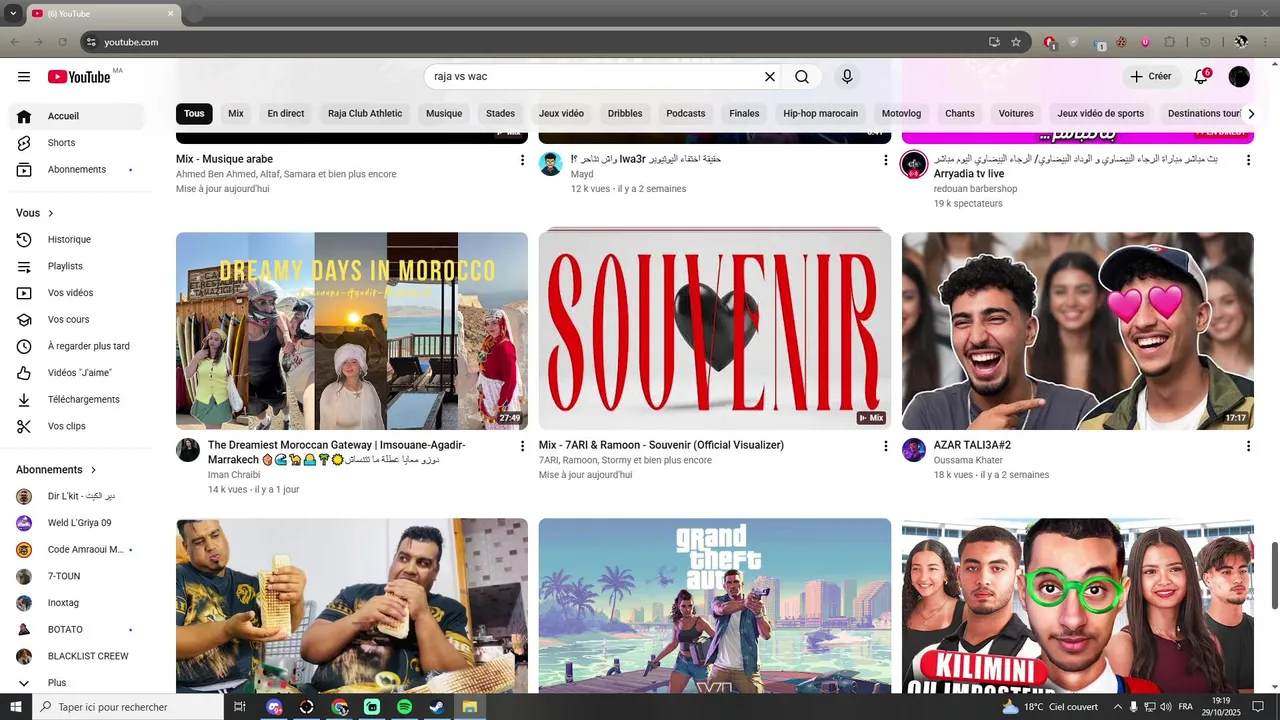Expand Plus to show more subscriptions

(x=76, y=683)
